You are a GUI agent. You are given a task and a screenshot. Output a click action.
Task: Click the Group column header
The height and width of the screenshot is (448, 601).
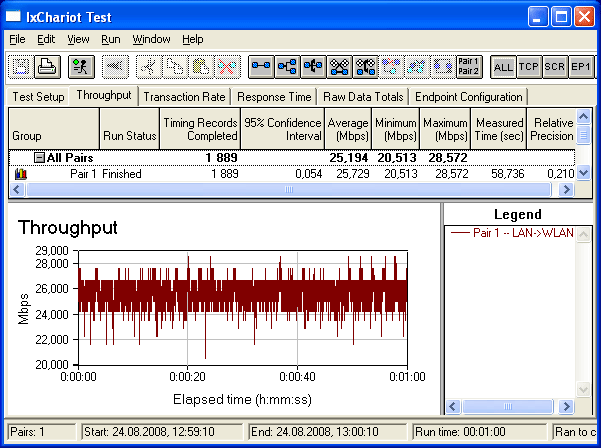tap(54, 129)
